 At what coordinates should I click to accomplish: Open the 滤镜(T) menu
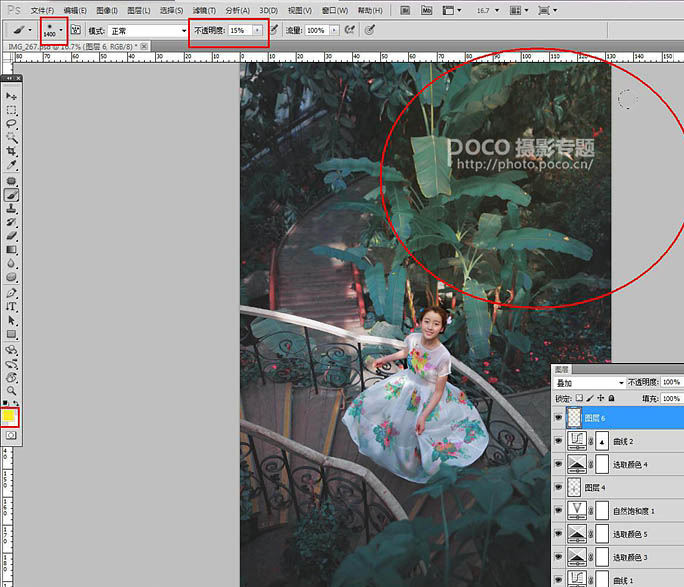click(x=205, y=10)
